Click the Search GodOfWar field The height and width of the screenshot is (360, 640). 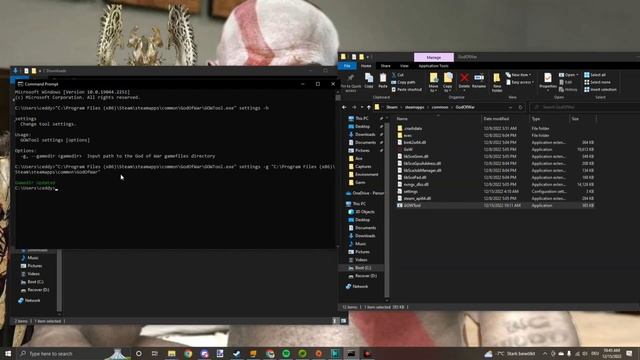pyautogui.click(x=584, y=107)
